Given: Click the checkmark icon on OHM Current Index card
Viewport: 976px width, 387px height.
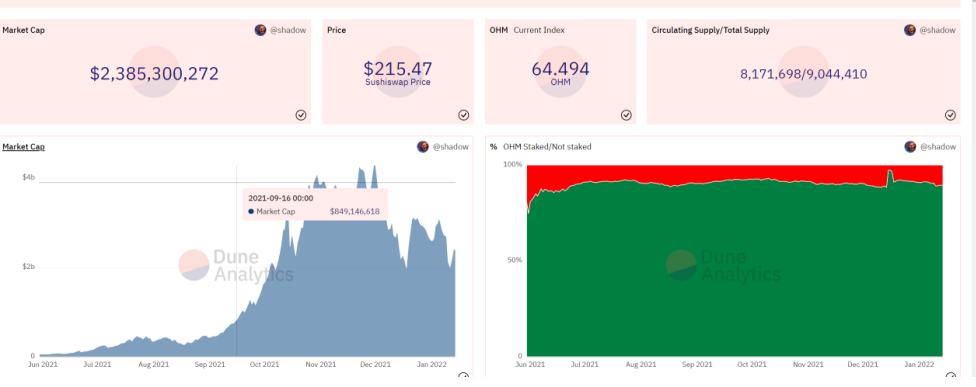Looking at the screenshot, I should click(x=626, y=115).
